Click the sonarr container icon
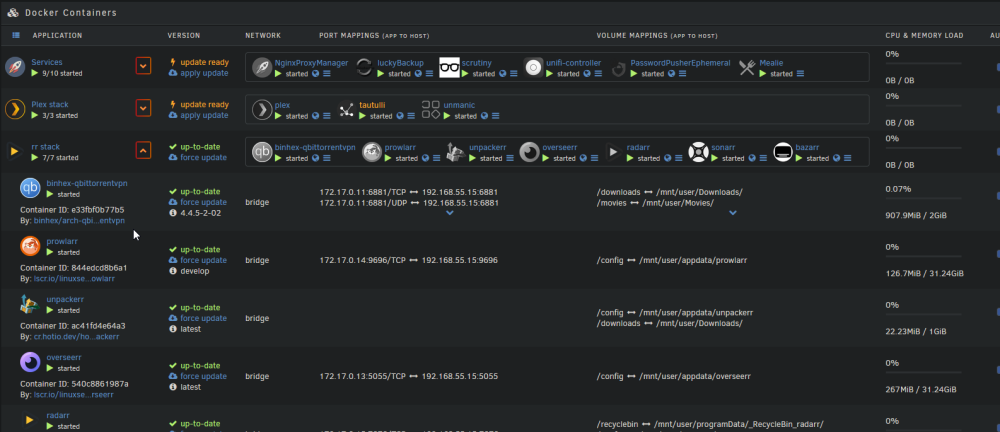 click(x=699, y=152)
